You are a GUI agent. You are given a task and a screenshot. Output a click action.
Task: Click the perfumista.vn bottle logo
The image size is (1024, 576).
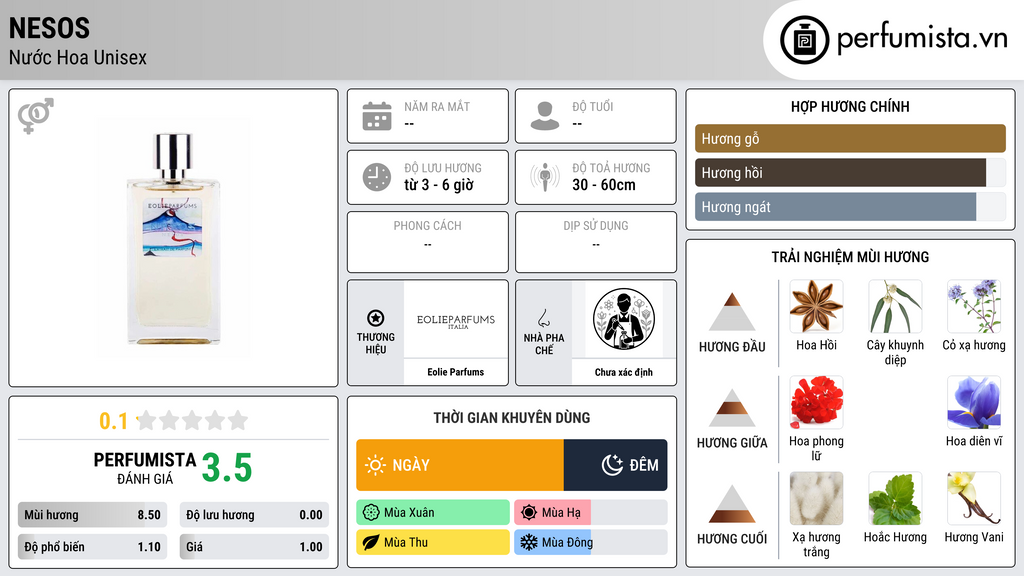[805, 40]
